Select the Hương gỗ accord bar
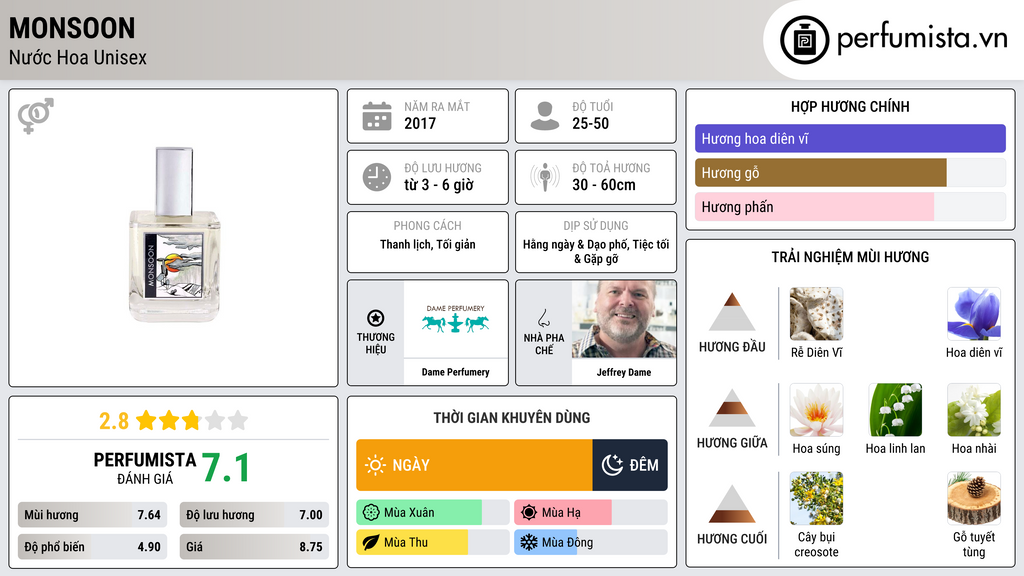The image size is (1024, 576). [850, 173]
